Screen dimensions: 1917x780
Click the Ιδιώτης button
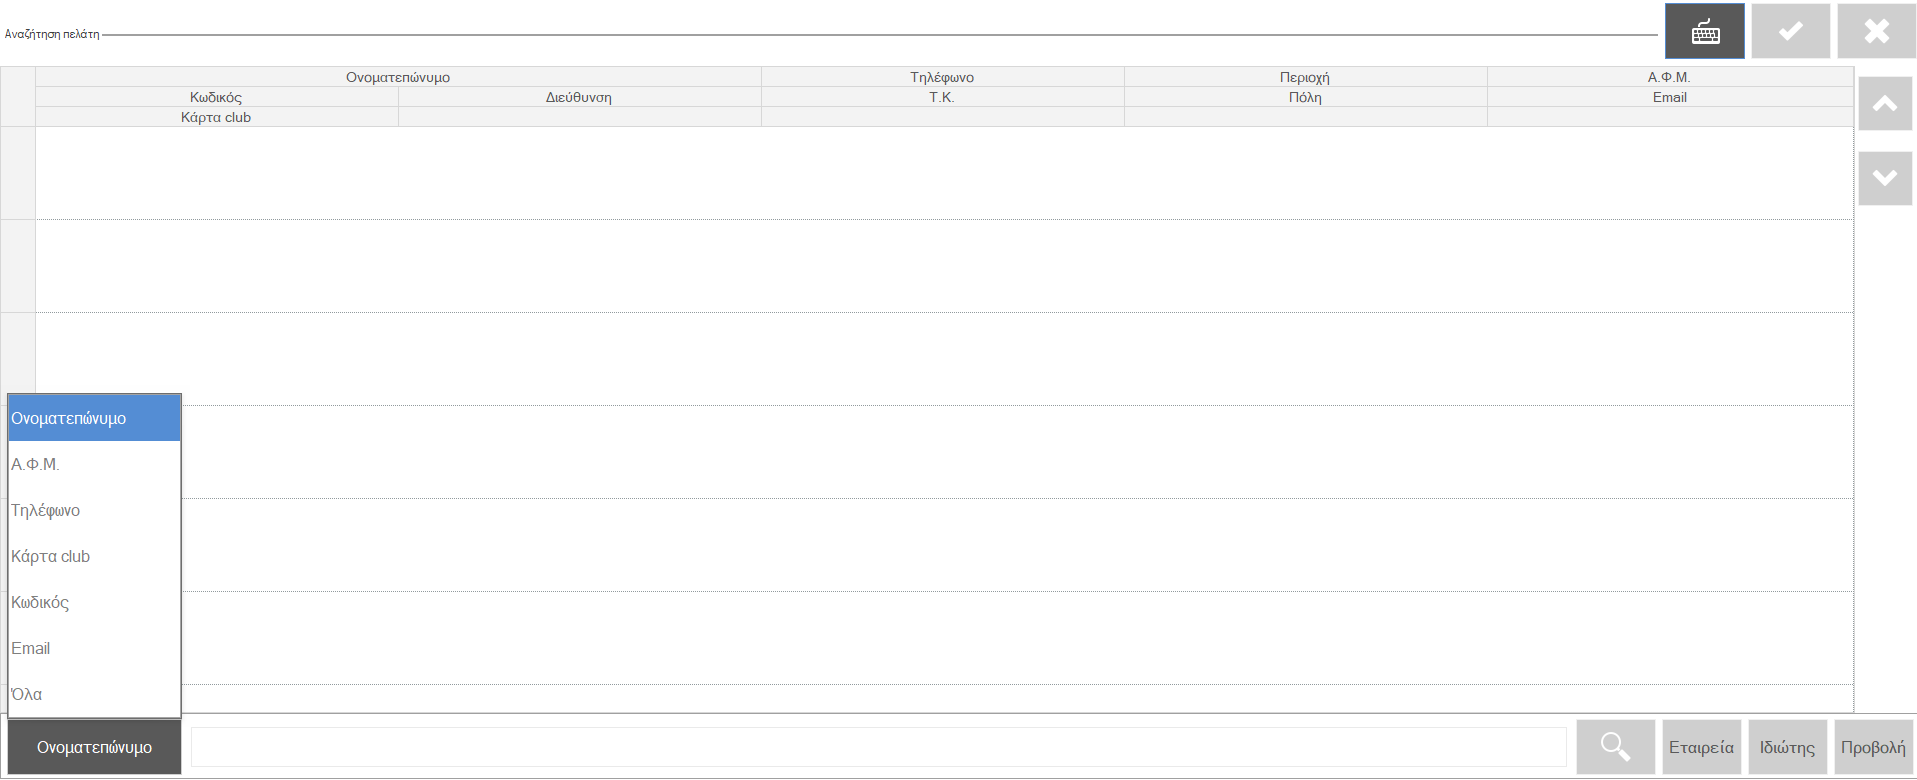click(1788, 747)
